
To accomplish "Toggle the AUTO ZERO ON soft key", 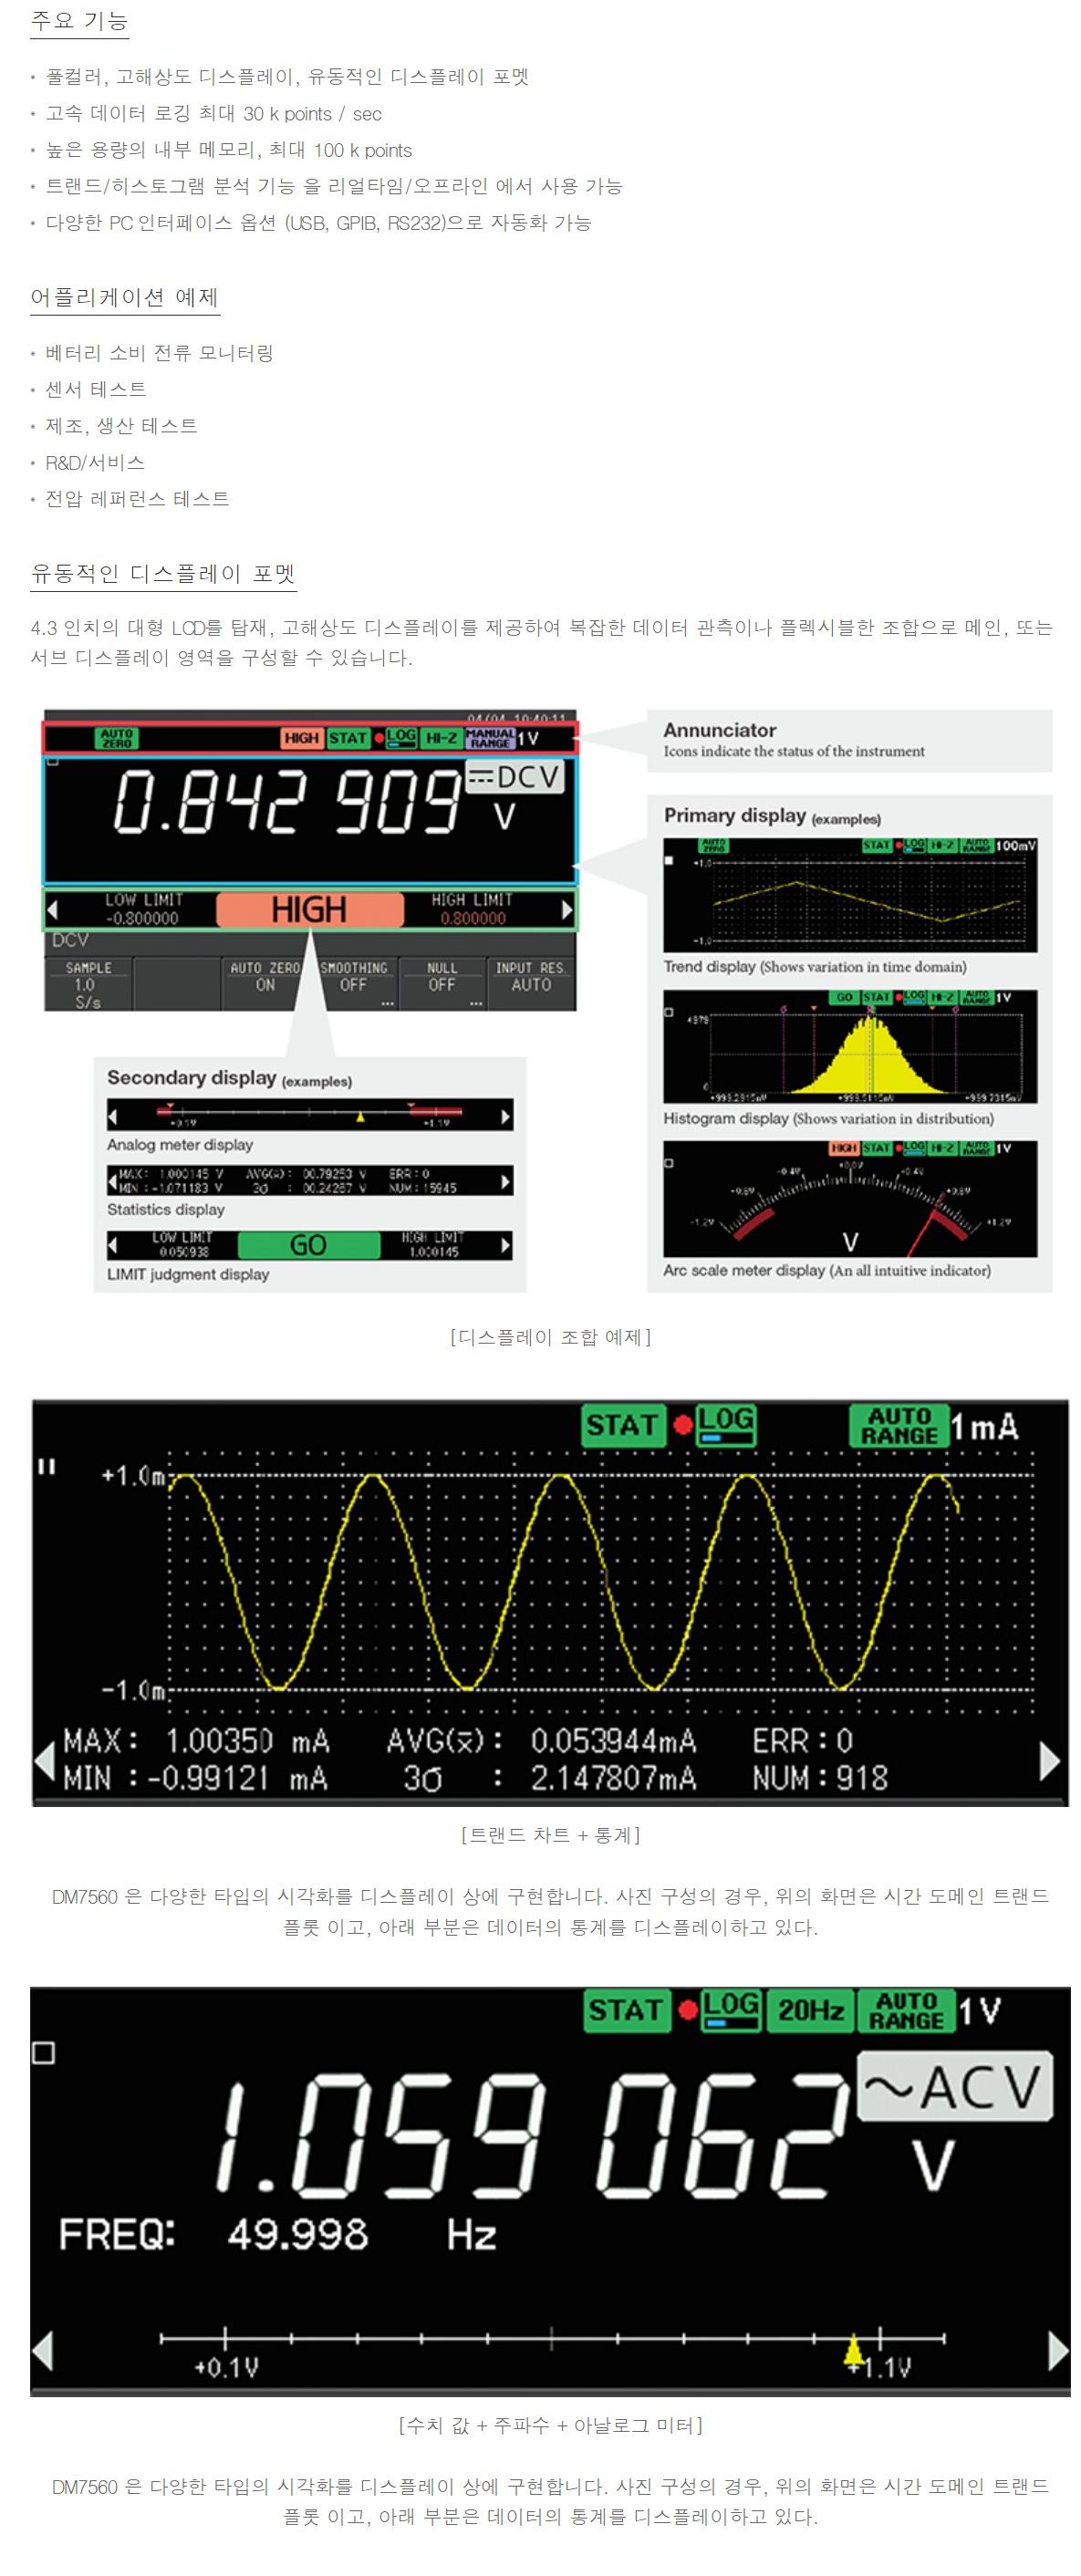I will click(264, 978).
